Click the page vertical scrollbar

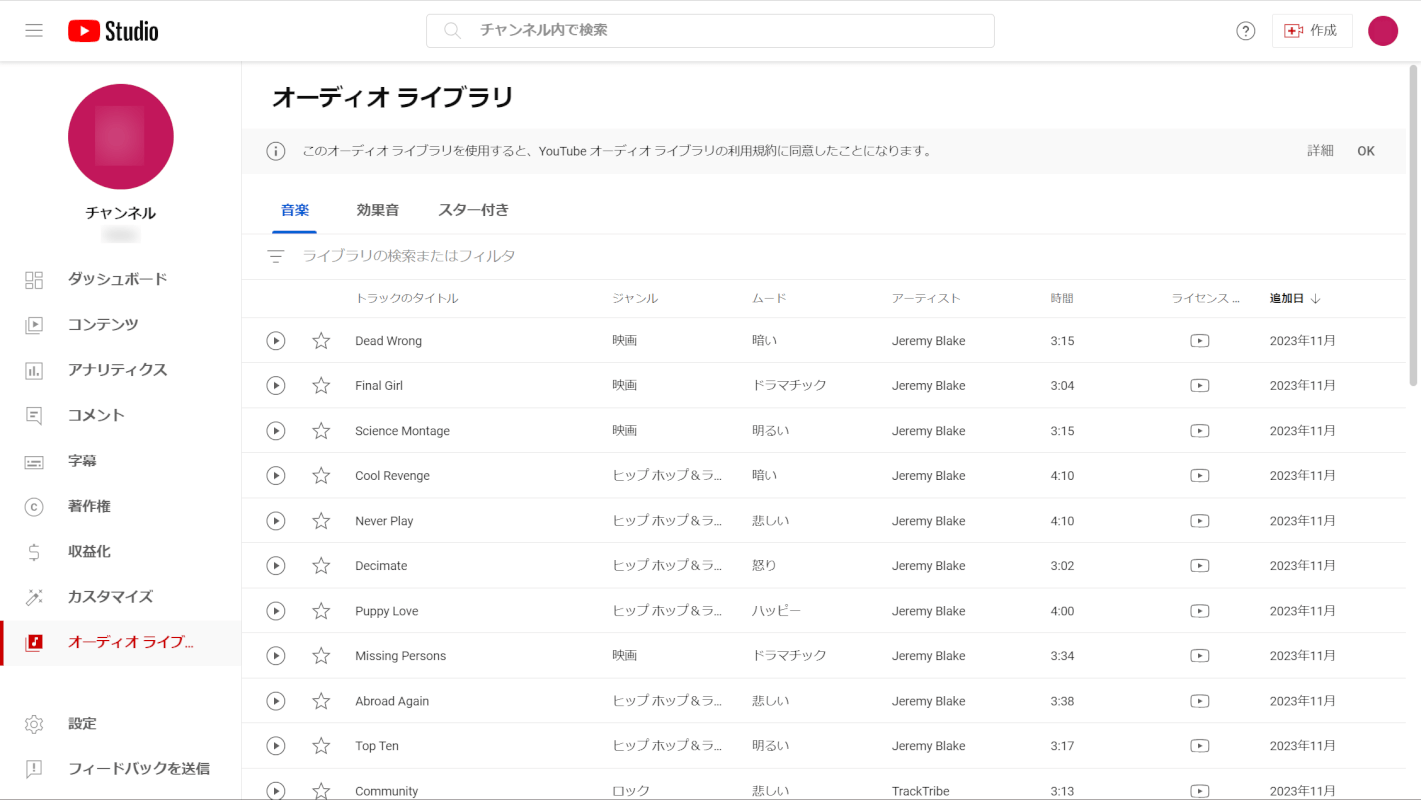[1413, 225]
